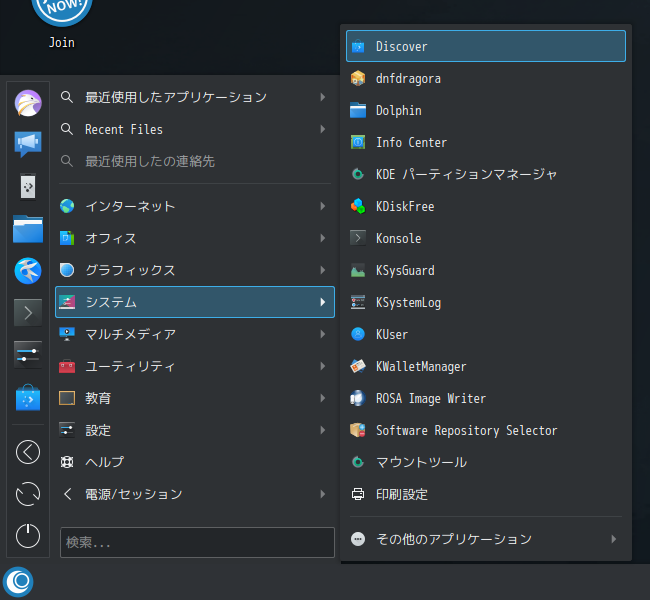This screenshot has height=600, width=650.
Task: Open the installer favorite icon below megaphone
Action: click(28, 187)
